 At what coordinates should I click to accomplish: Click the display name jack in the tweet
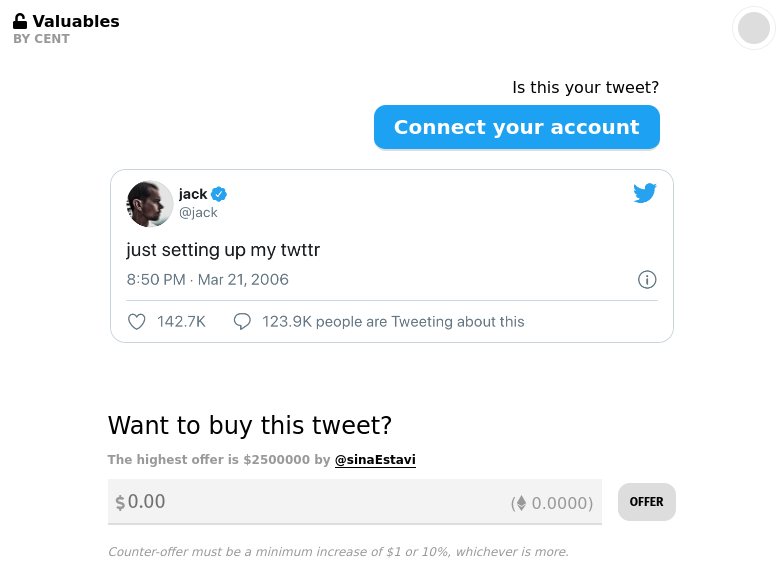[x=193, y=194]
